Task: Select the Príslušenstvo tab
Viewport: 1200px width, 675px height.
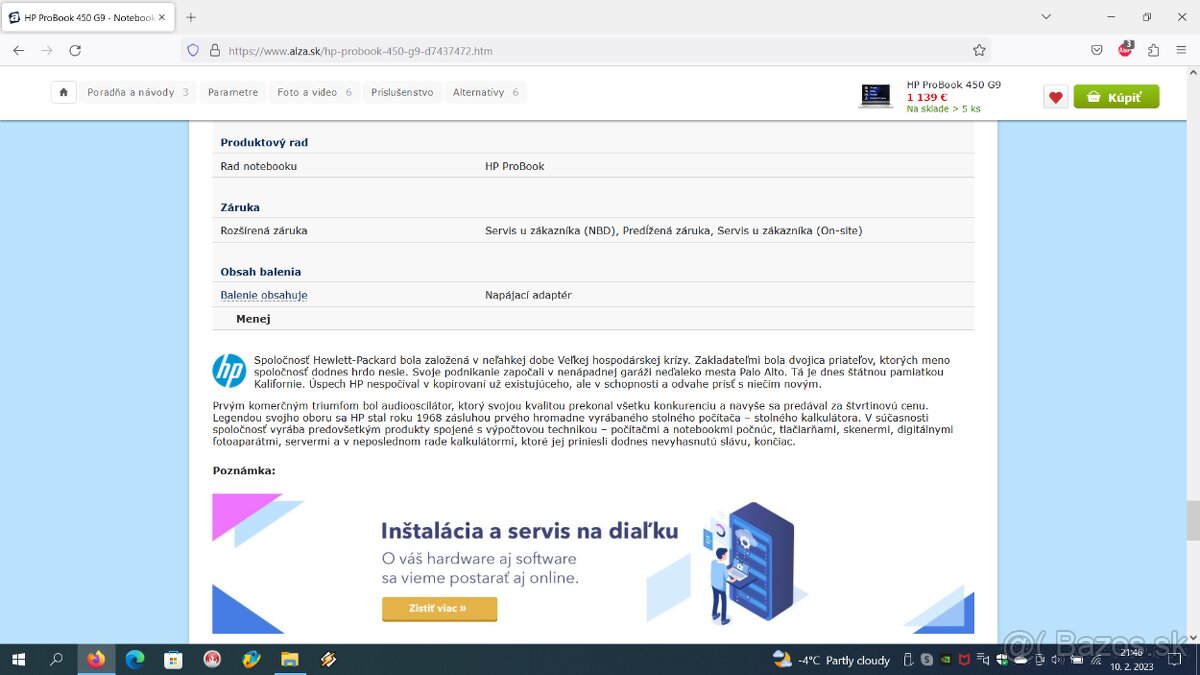Action: (x=402, y=92)
